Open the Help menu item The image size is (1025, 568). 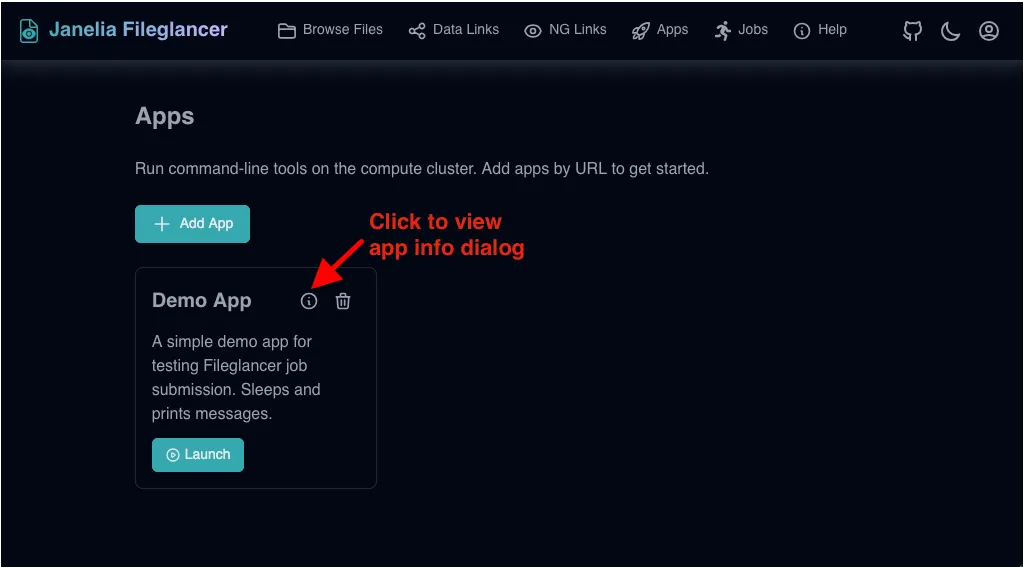tap(820, 30)
